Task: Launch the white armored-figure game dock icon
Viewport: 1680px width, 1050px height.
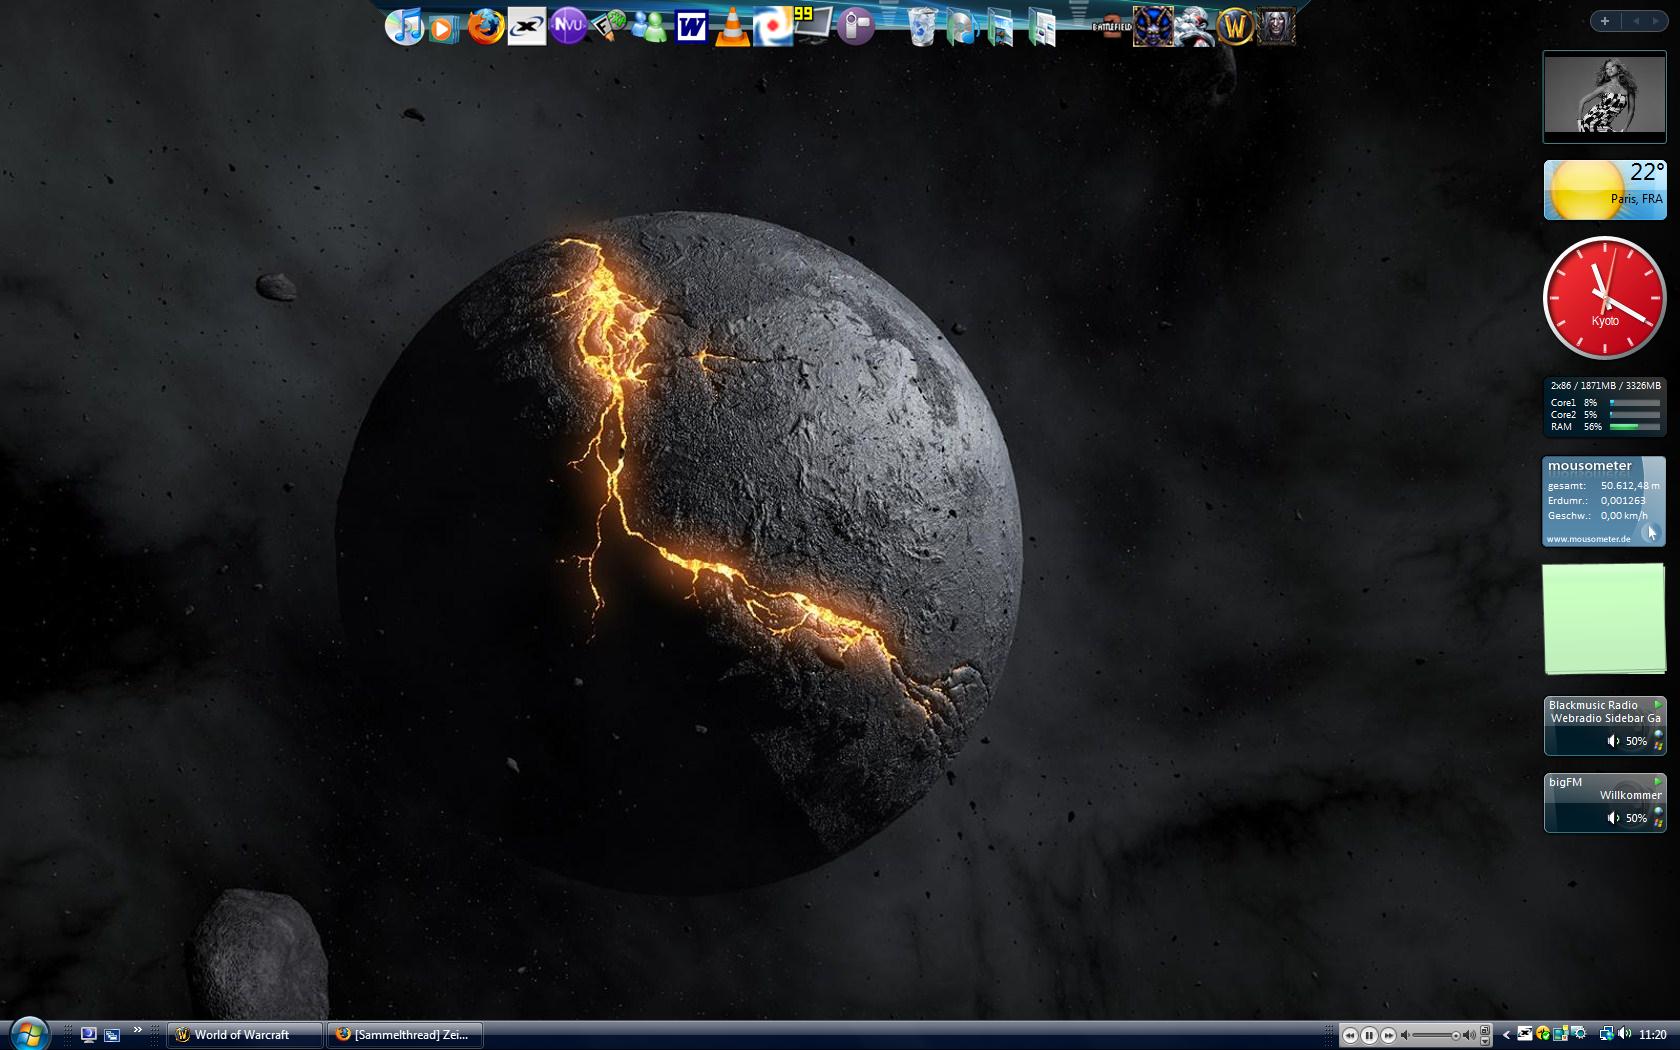Action: [1194, 27]
